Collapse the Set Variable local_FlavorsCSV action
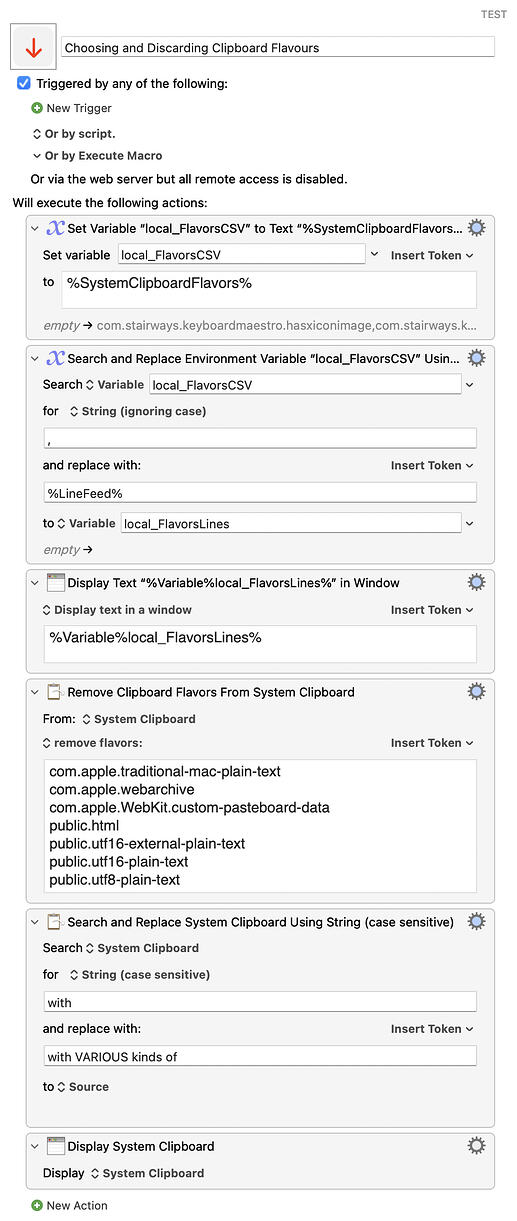The width and height of the screenshot is (517, 1221). [36, 228]
